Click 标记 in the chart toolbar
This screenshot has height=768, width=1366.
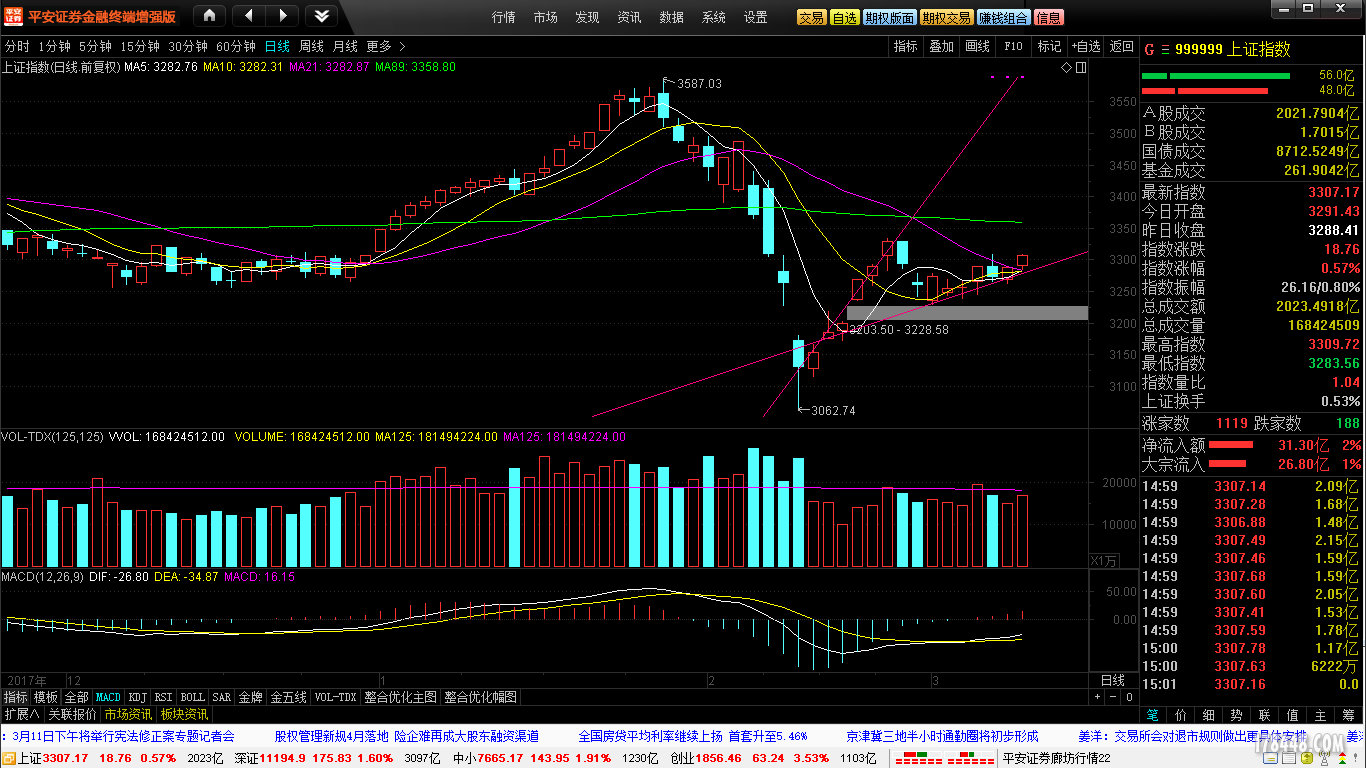pos(1050,46)
